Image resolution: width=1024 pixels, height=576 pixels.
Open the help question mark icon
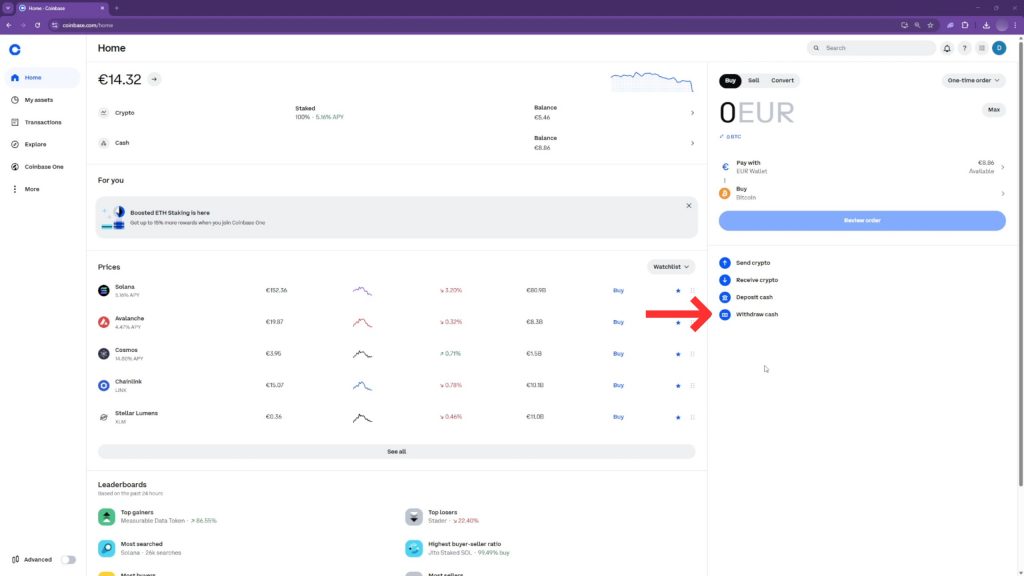pos(964,48)
